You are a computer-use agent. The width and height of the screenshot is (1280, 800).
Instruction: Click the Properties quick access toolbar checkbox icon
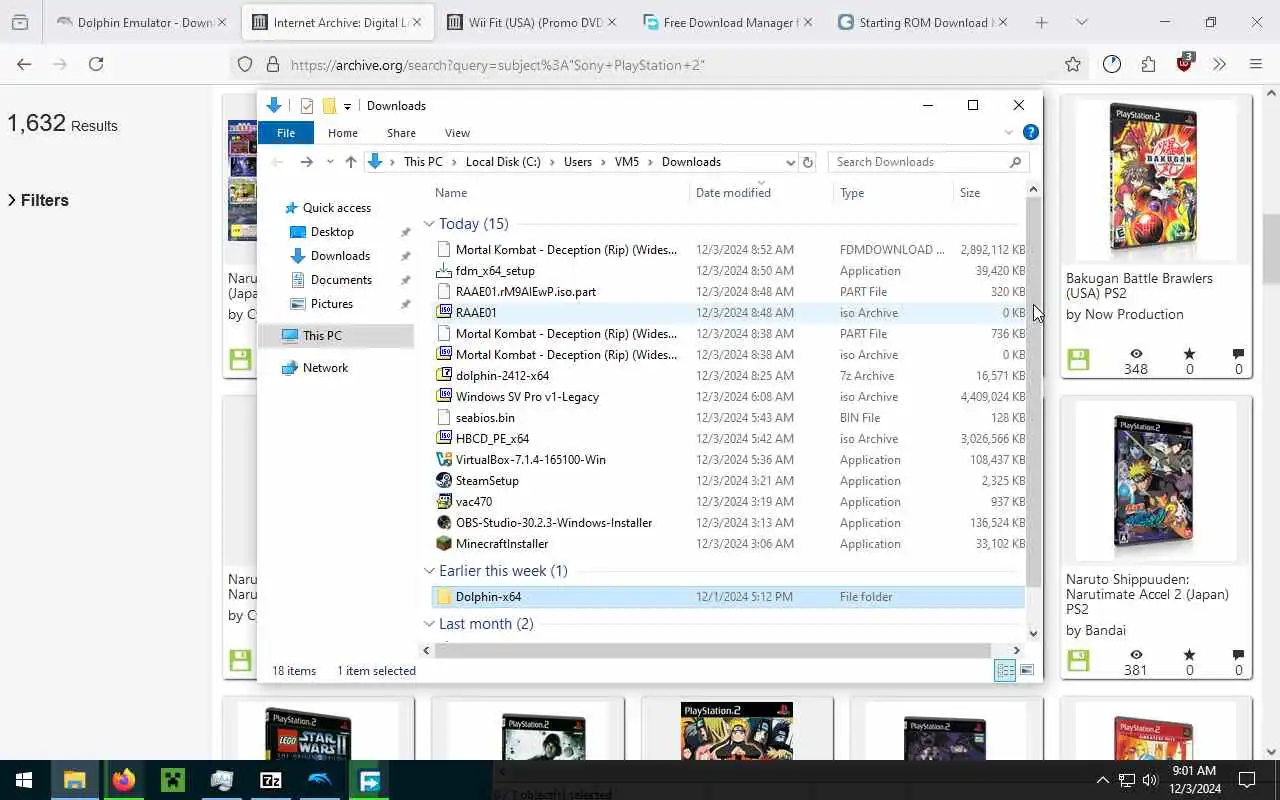point(307,106)
